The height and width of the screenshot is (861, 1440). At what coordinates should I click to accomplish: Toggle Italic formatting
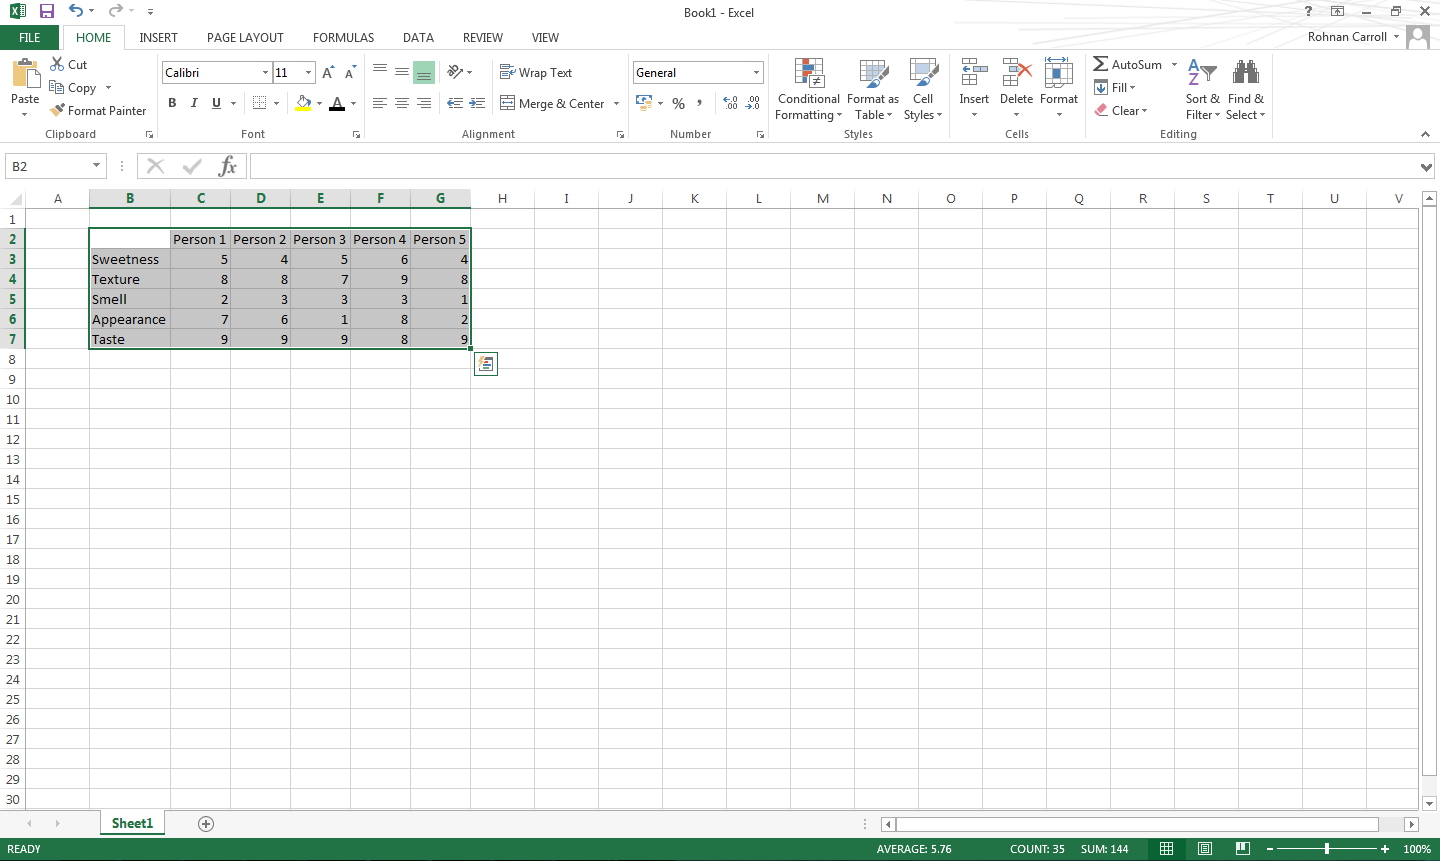click(194, 103)
